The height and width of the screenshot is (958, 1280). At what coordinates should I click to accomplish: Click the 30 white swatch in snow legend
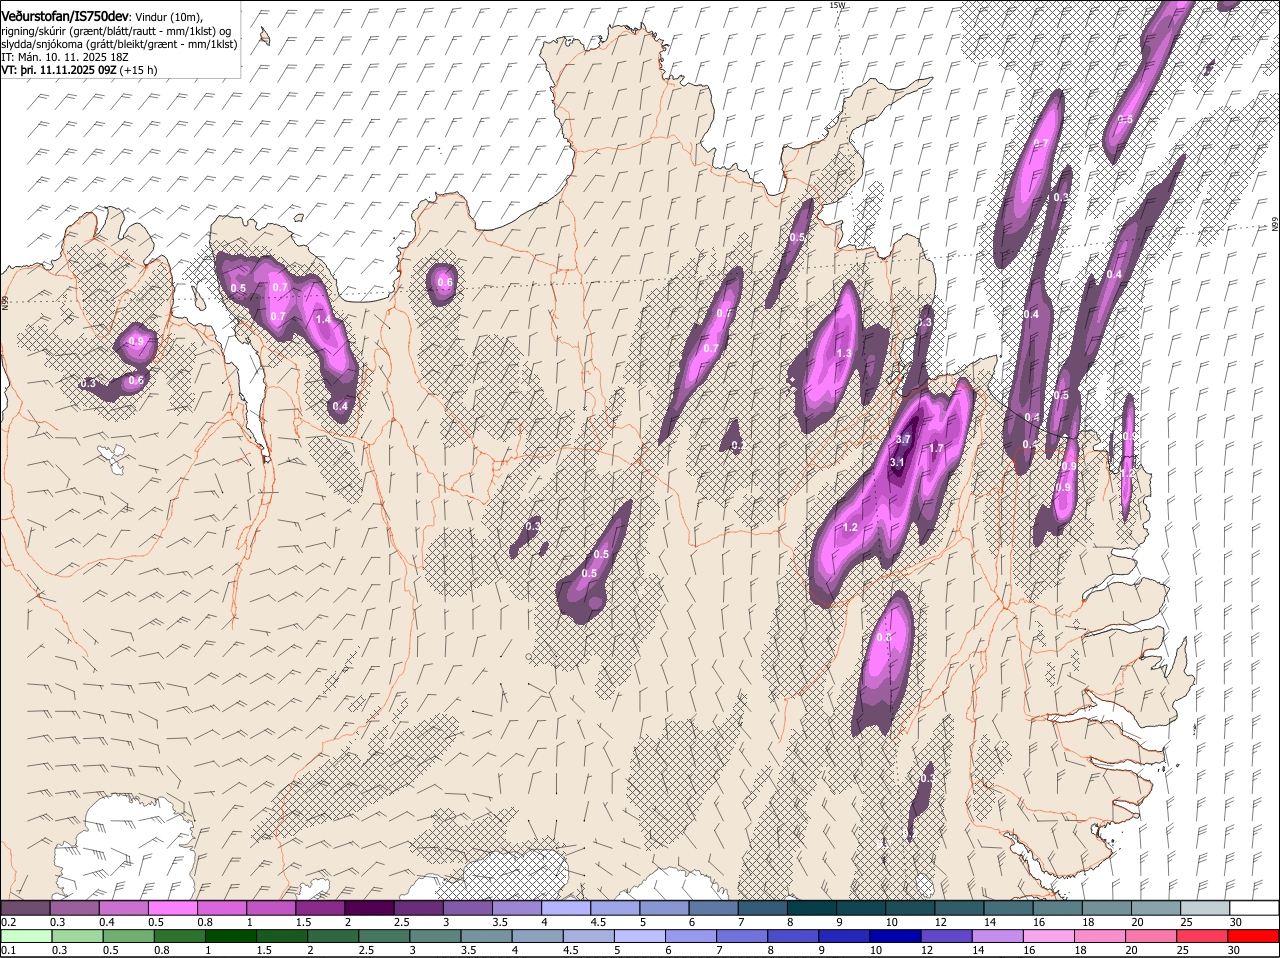coord(1254,907)
